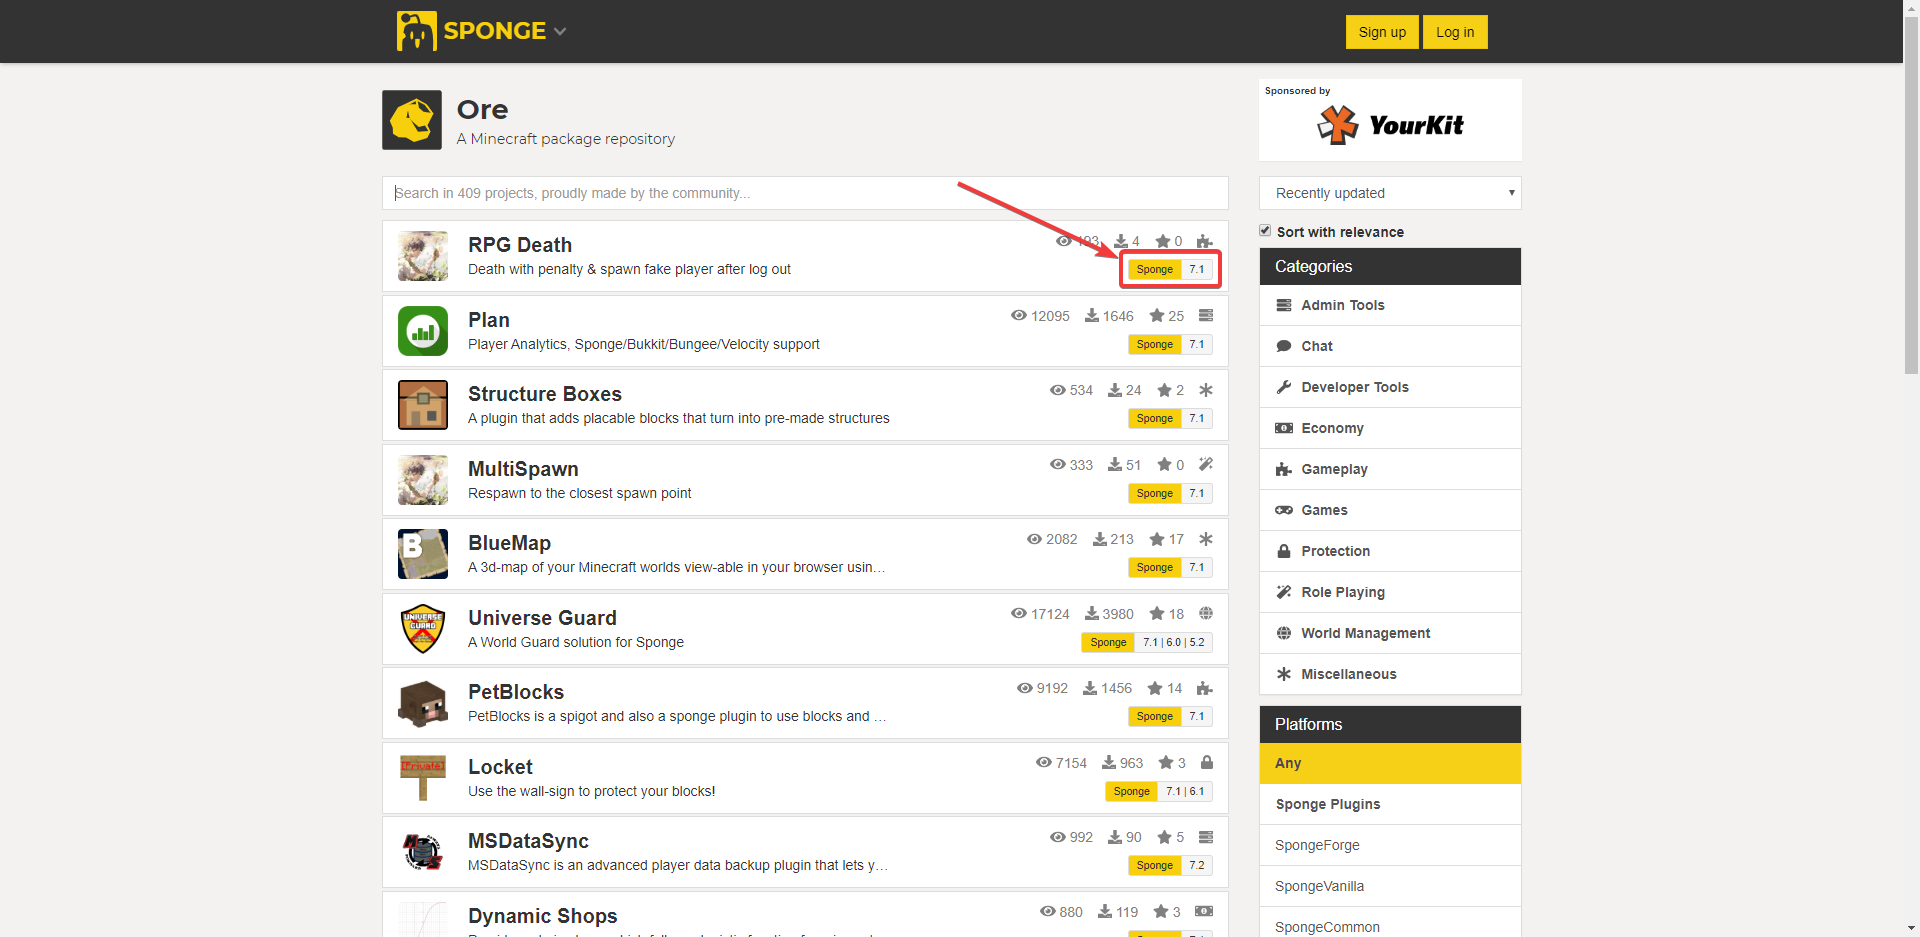Click the BlueMap project thumbnail icon

(x=423, y=554)
